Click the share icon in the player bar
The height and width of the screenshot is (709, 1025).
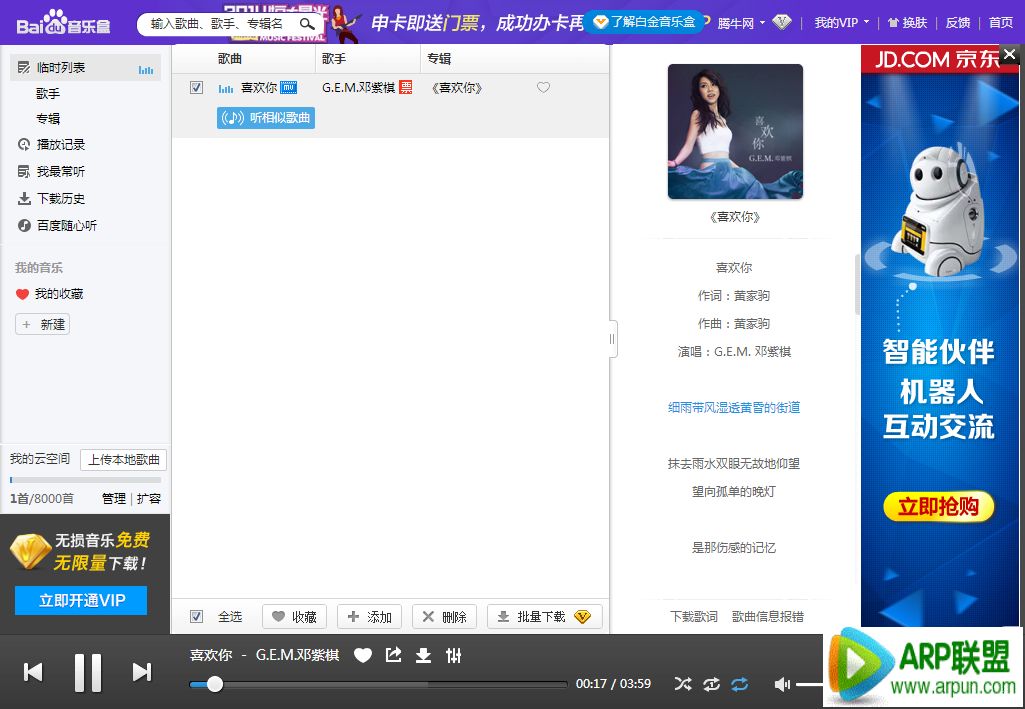point(393,655)
